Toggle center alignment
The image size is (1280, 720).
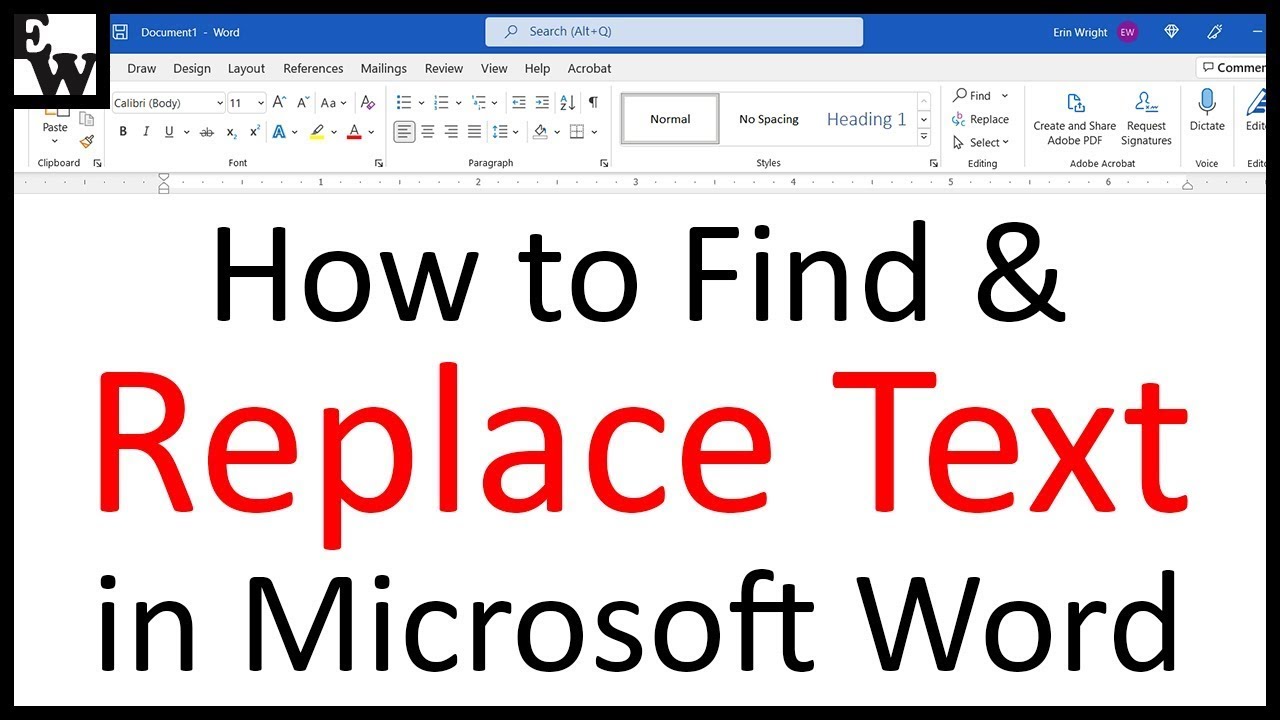[428, 132]
